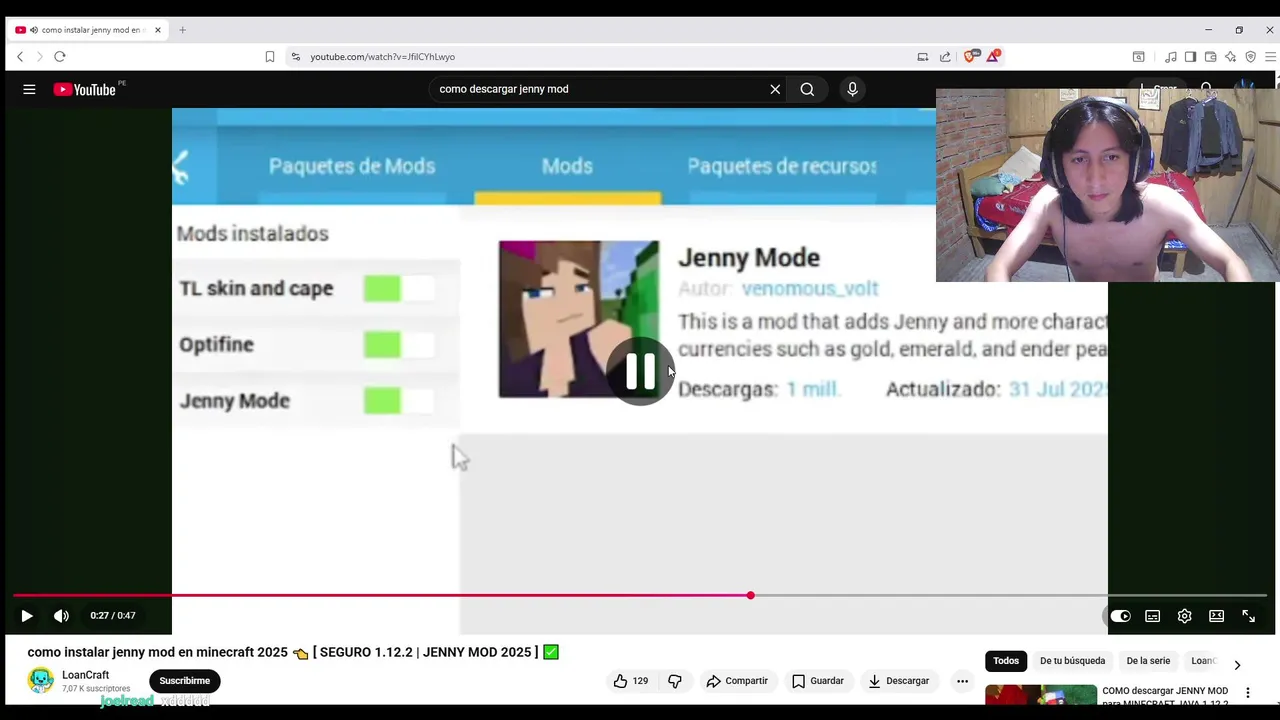Open the LoanCraft channel avatar
The height and width of the screenshot is (720, 1280).
(x=41, y=681)
